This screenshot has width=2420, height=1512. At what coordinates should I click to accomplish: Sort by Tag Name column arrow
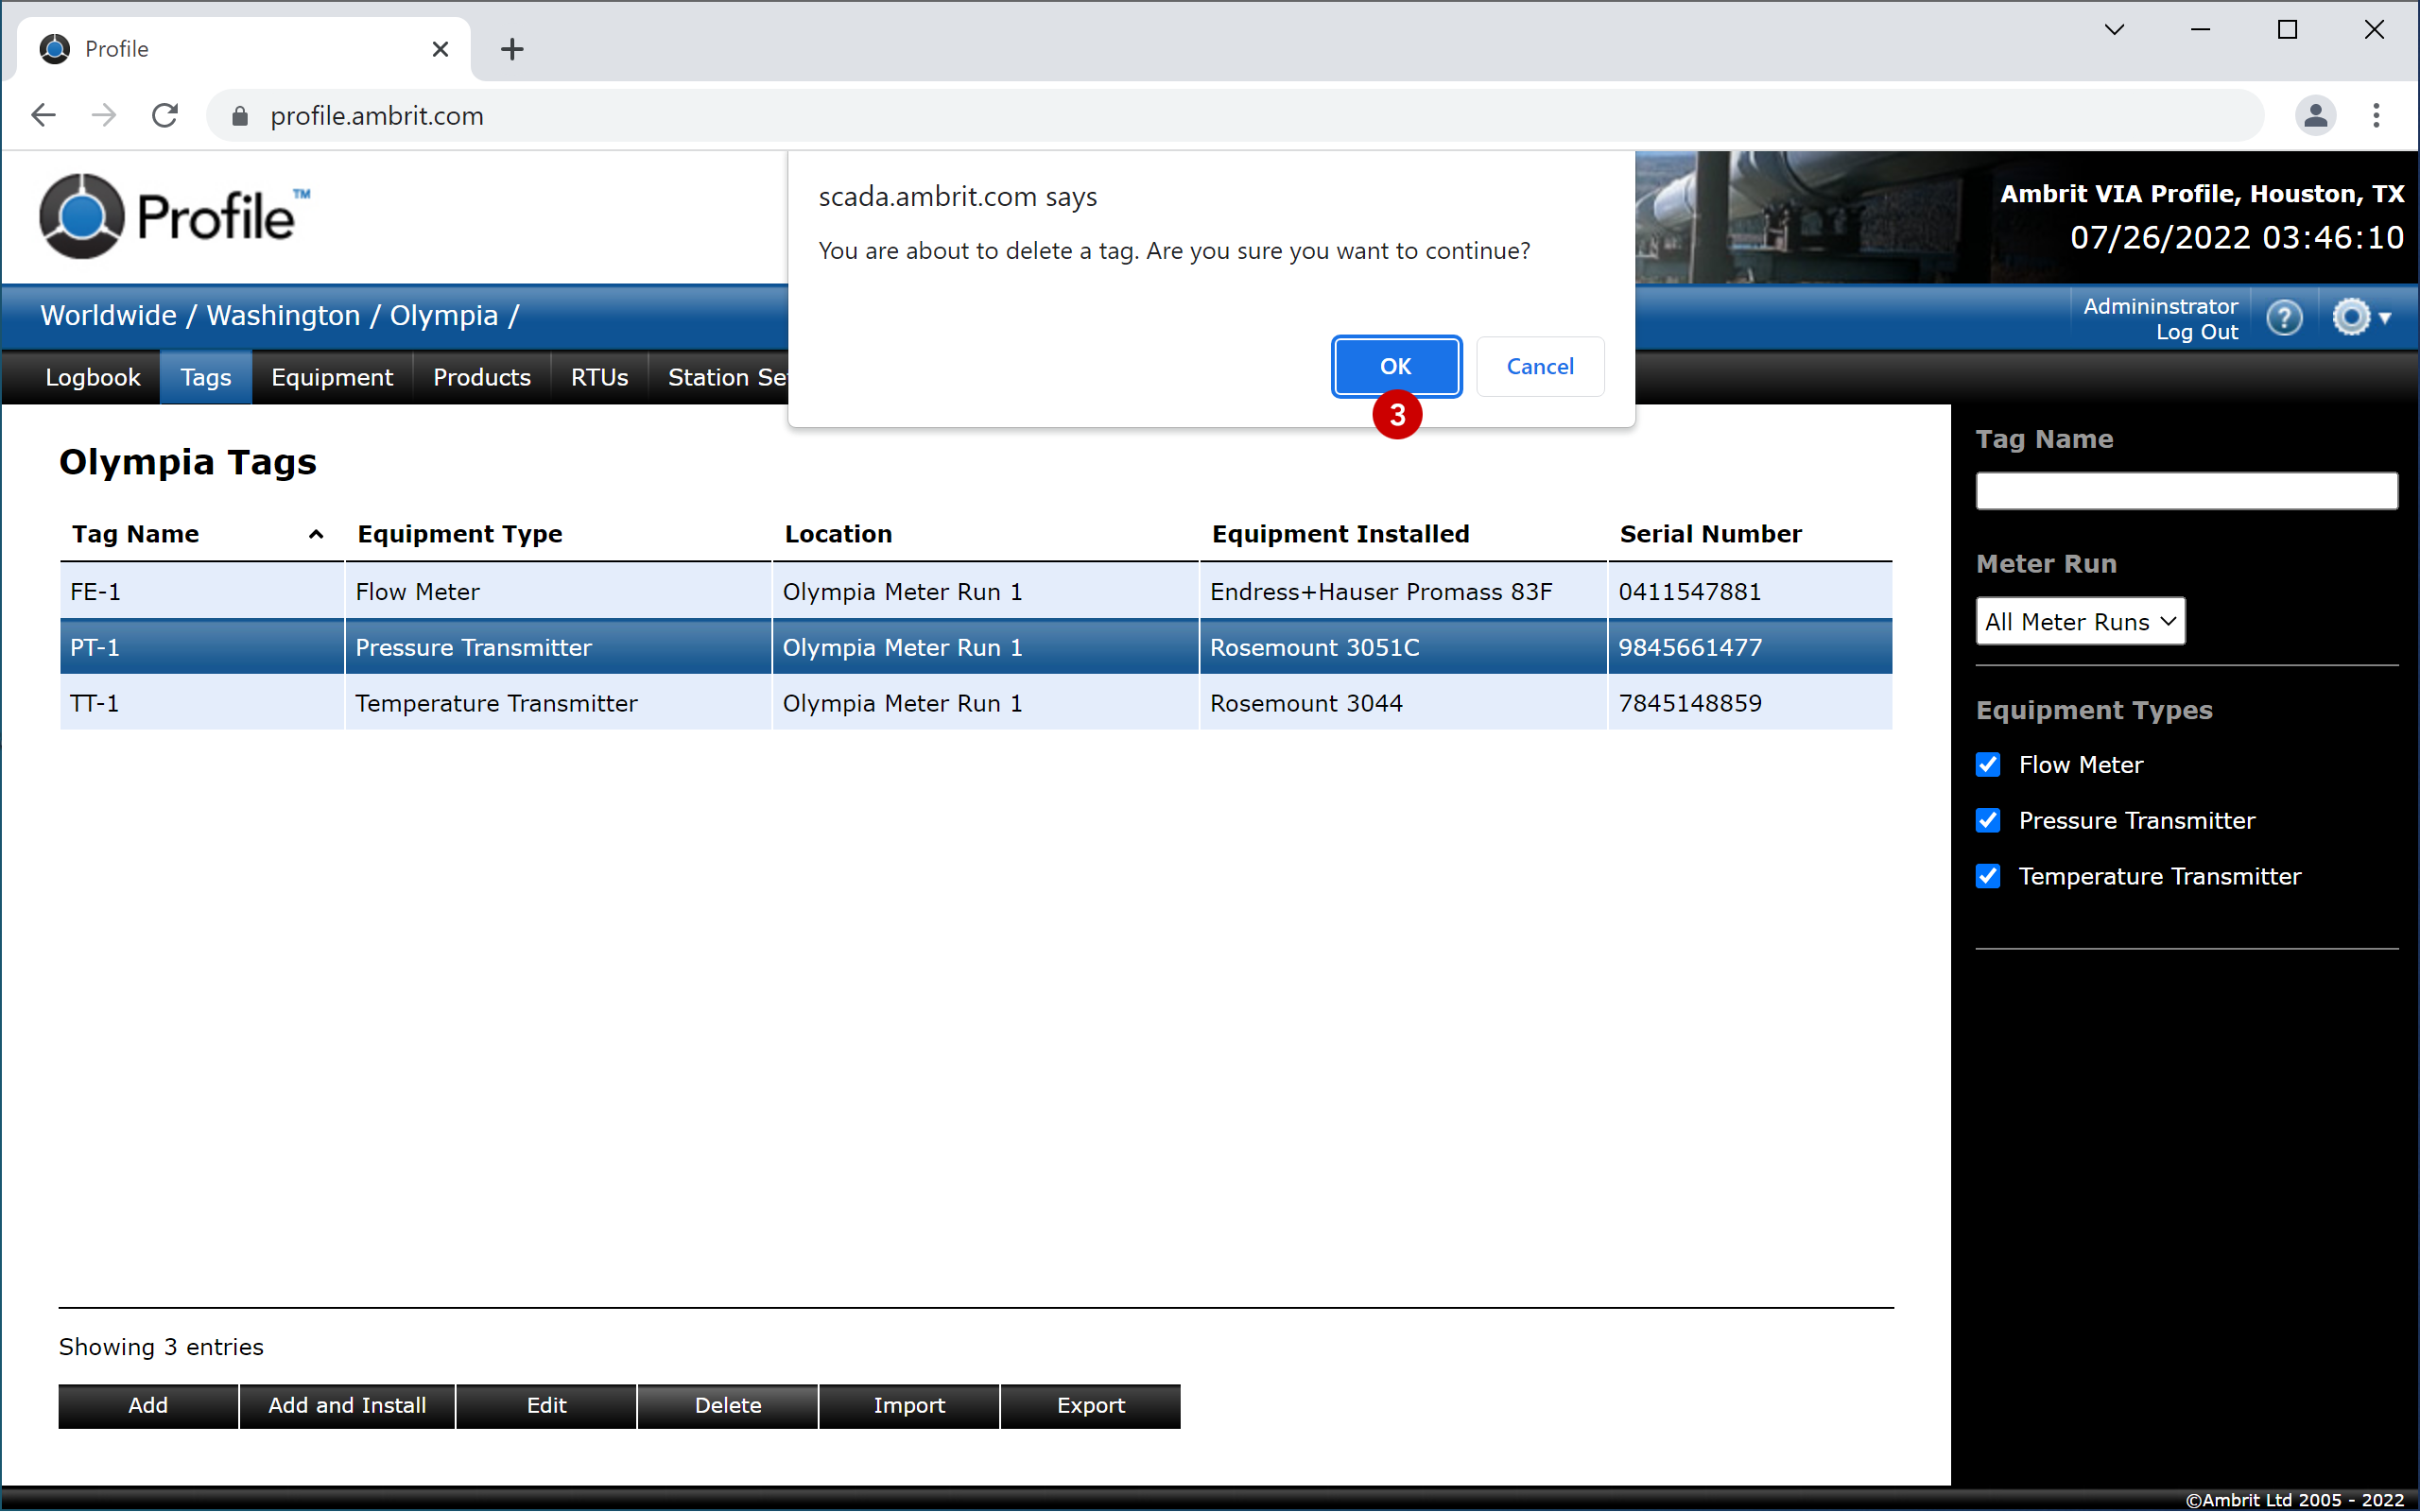[316, 534]
